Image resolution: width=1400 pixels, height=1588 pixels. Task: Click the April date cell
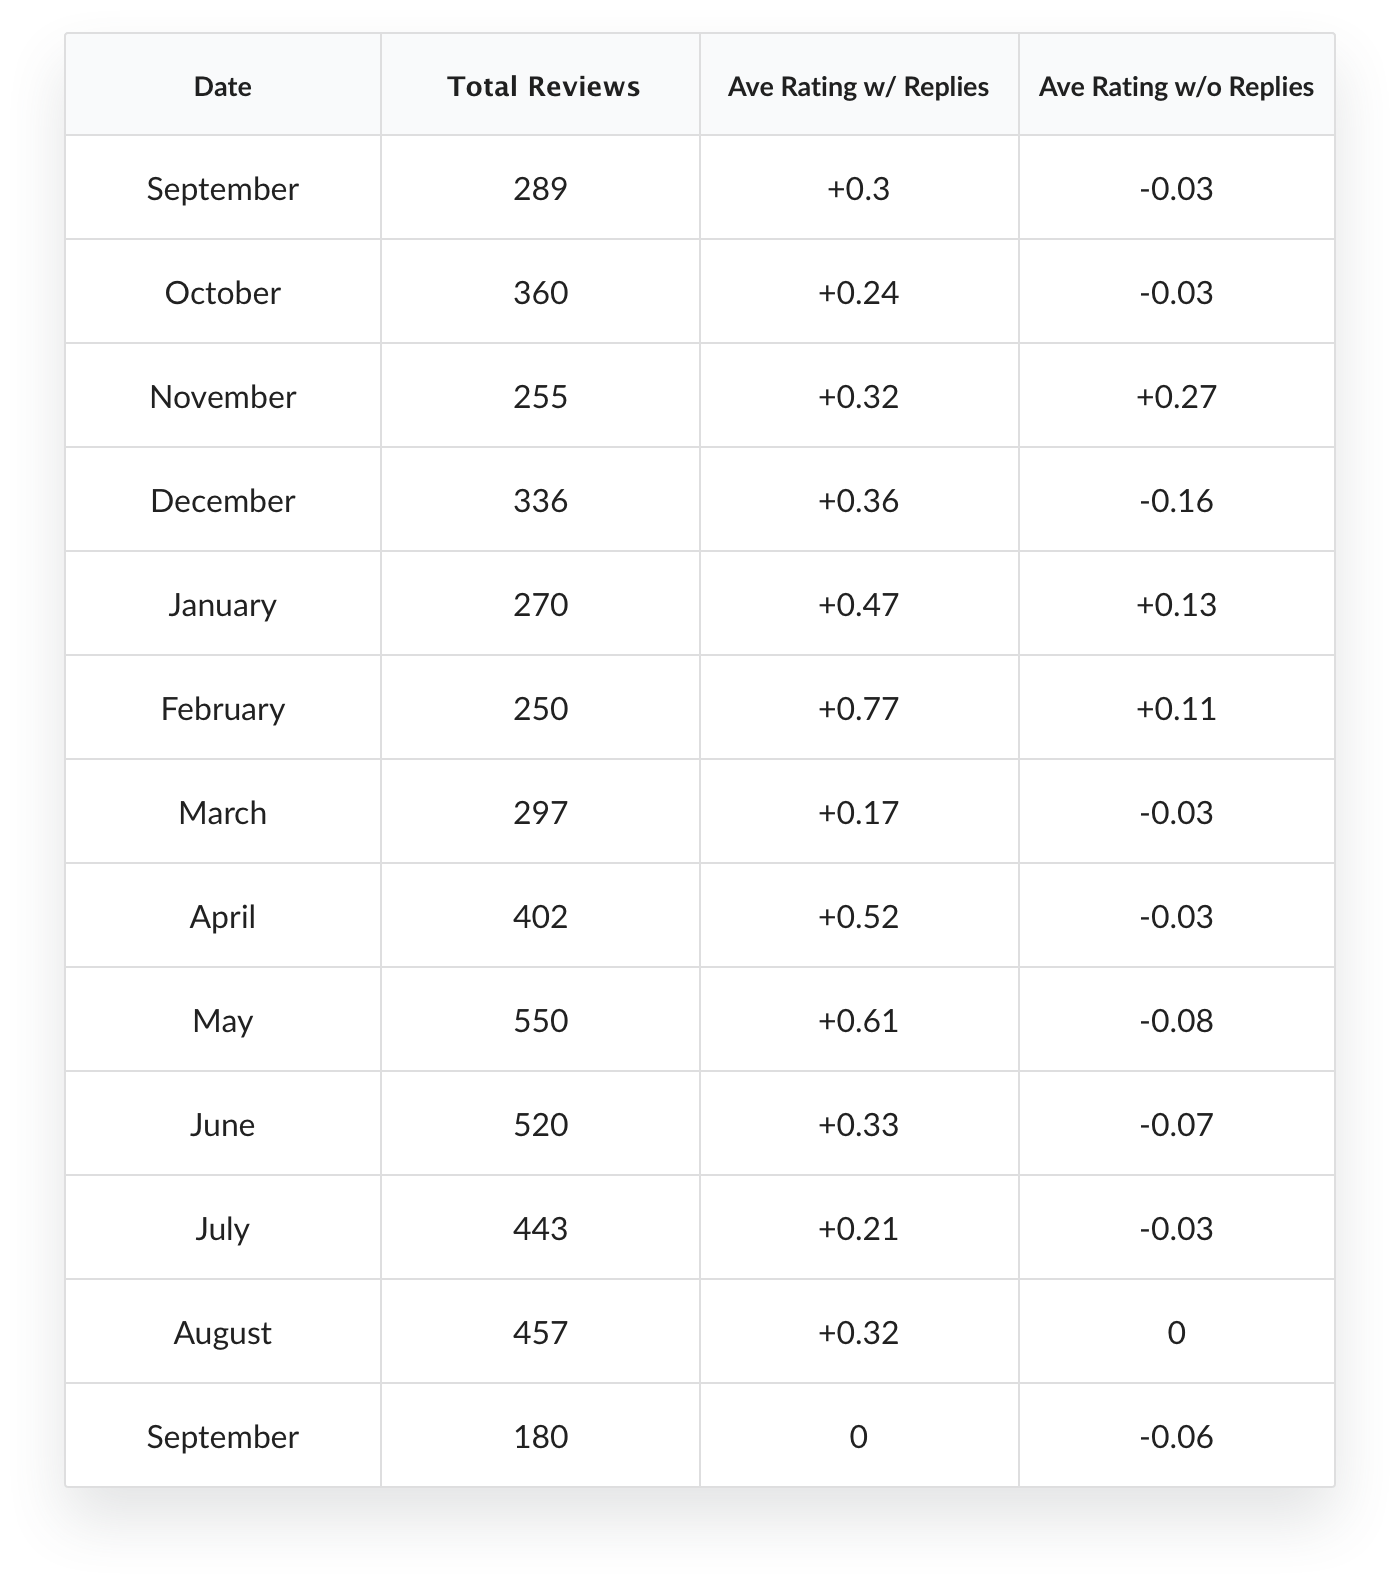point(222,917)
